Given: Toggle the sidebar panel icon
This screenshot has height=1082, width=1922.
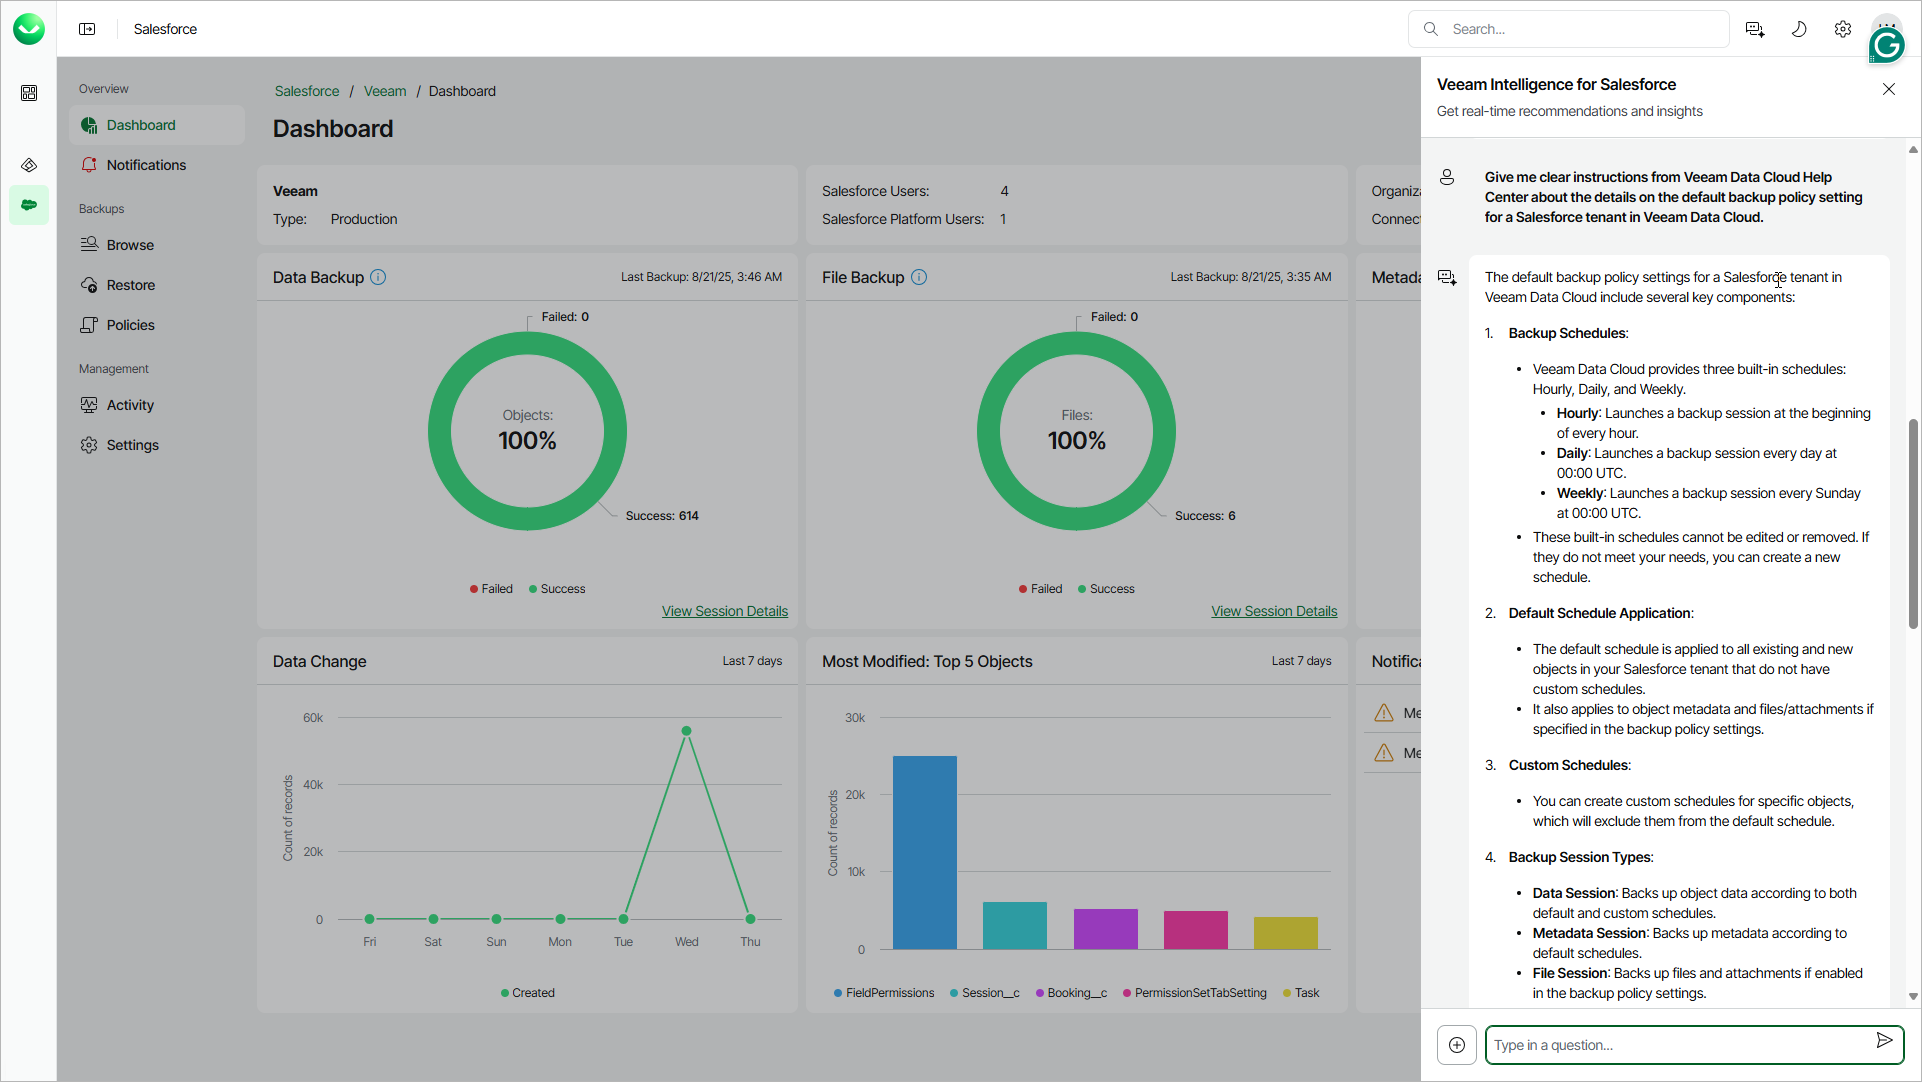Looking at the screenshot, I should pos(87,29).
